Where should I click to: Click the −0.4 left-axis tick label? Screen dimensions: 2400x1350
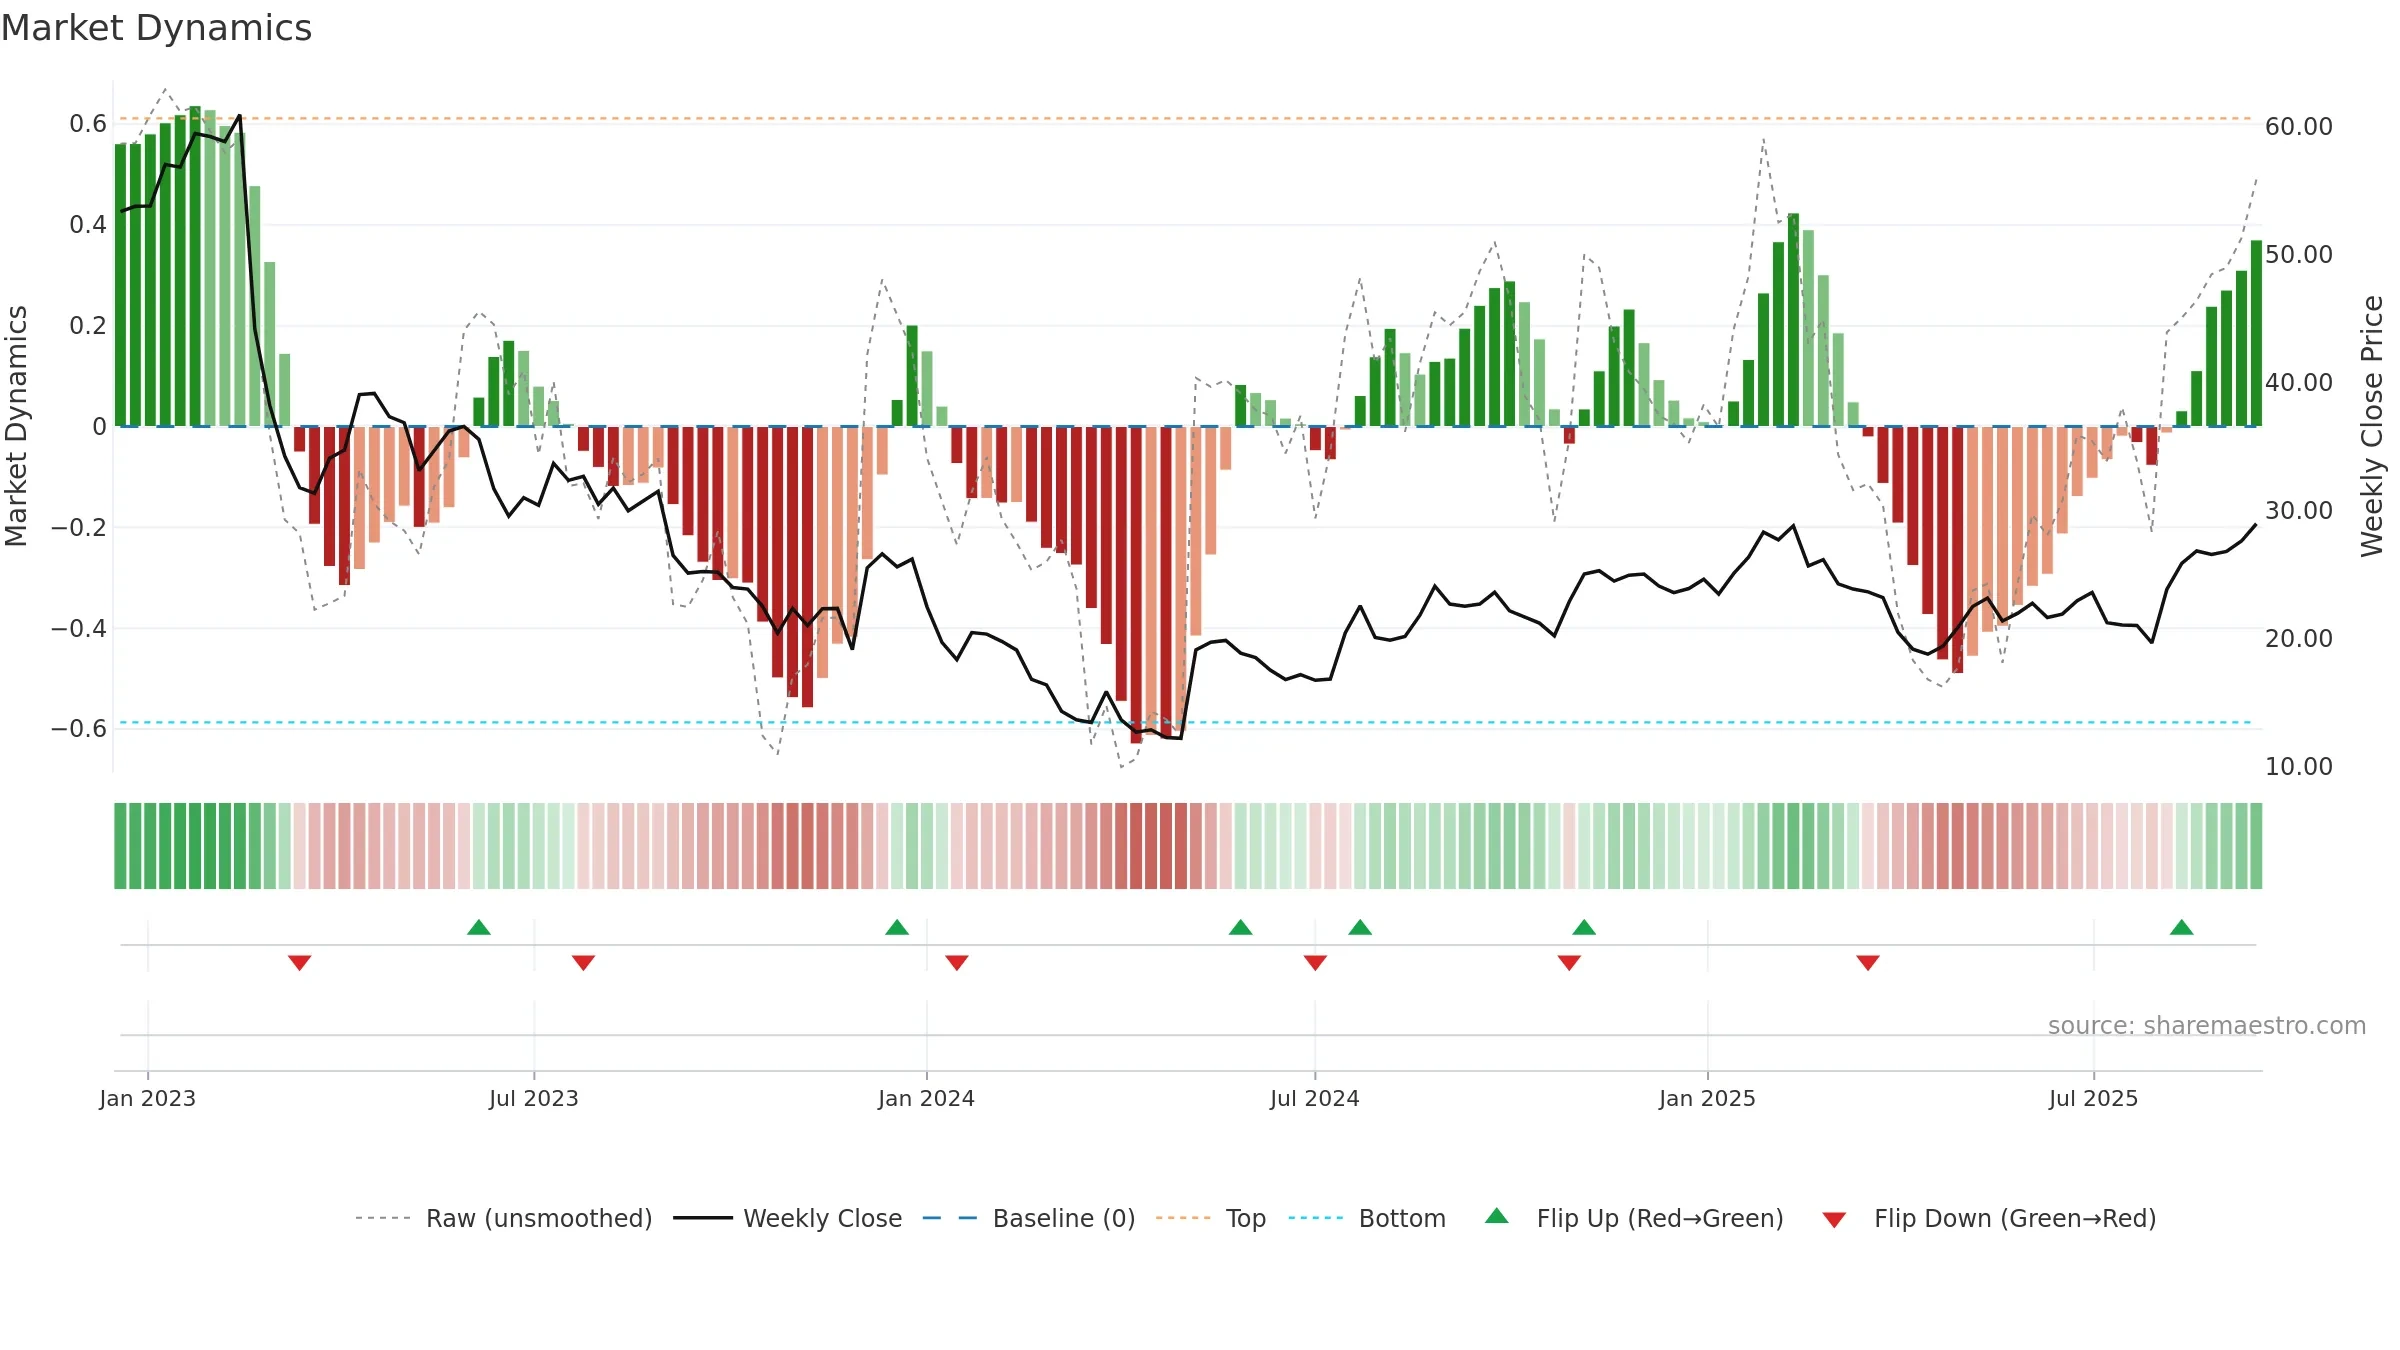tap(79, 628)
